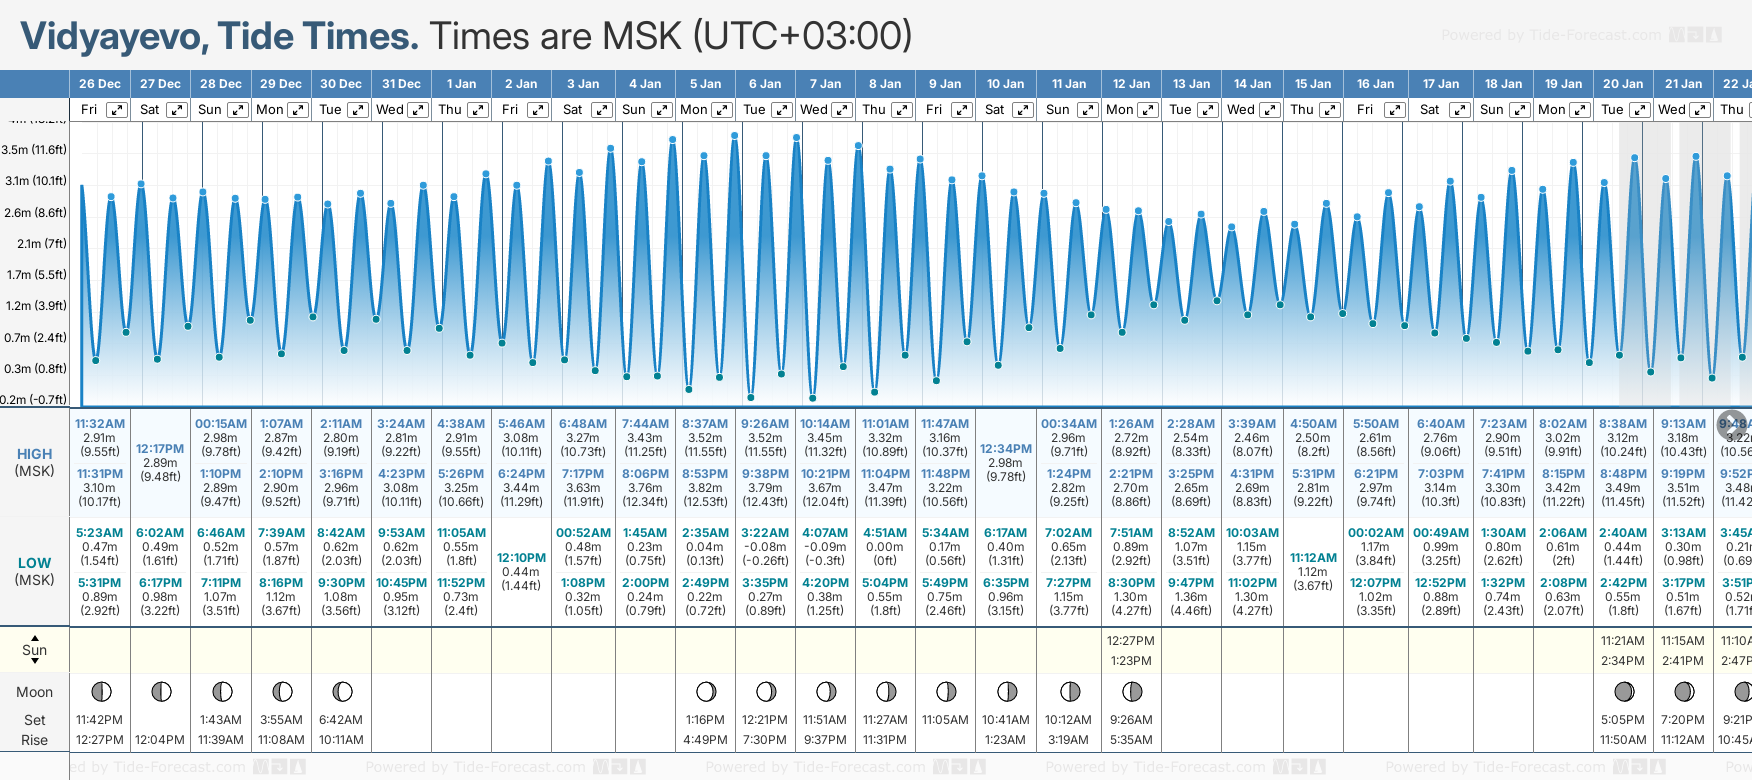The width and height of the screenshot is (1752, 780).
Task: Click the moon phase icon for 12 Jan
Action: coord(1132,691)
